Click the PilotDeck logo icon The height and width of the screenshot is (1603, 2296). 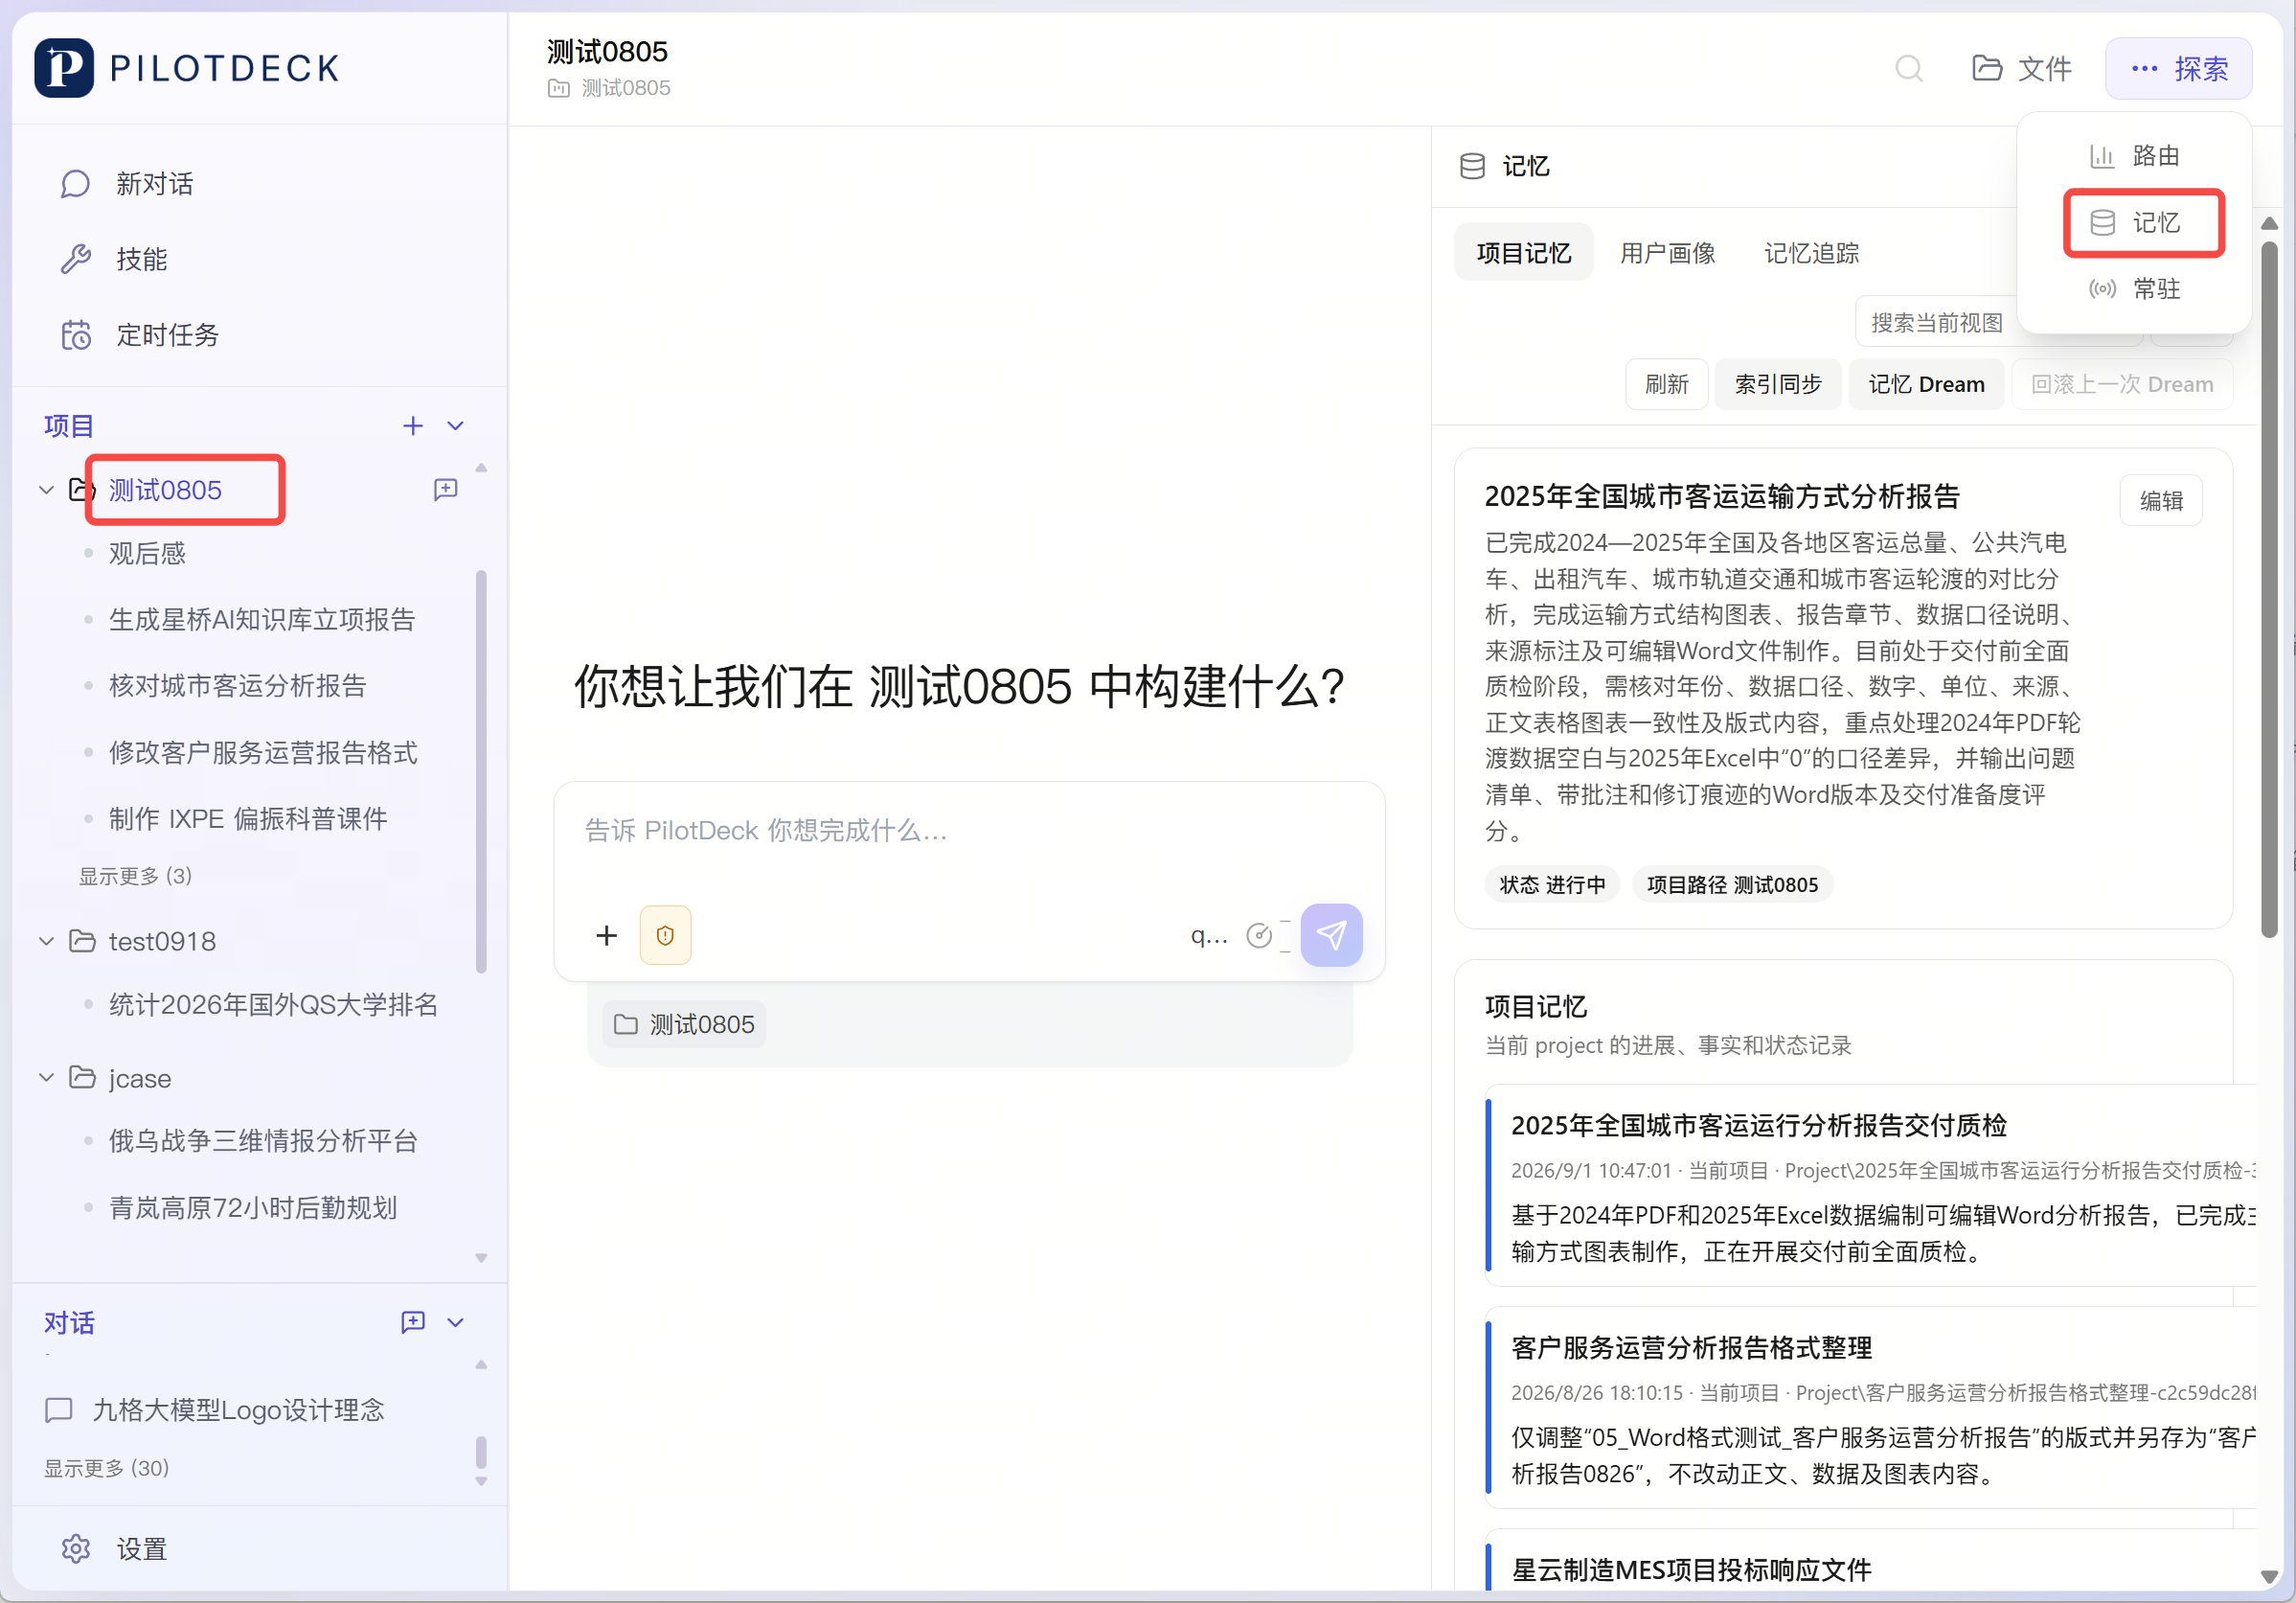(64, 68)
